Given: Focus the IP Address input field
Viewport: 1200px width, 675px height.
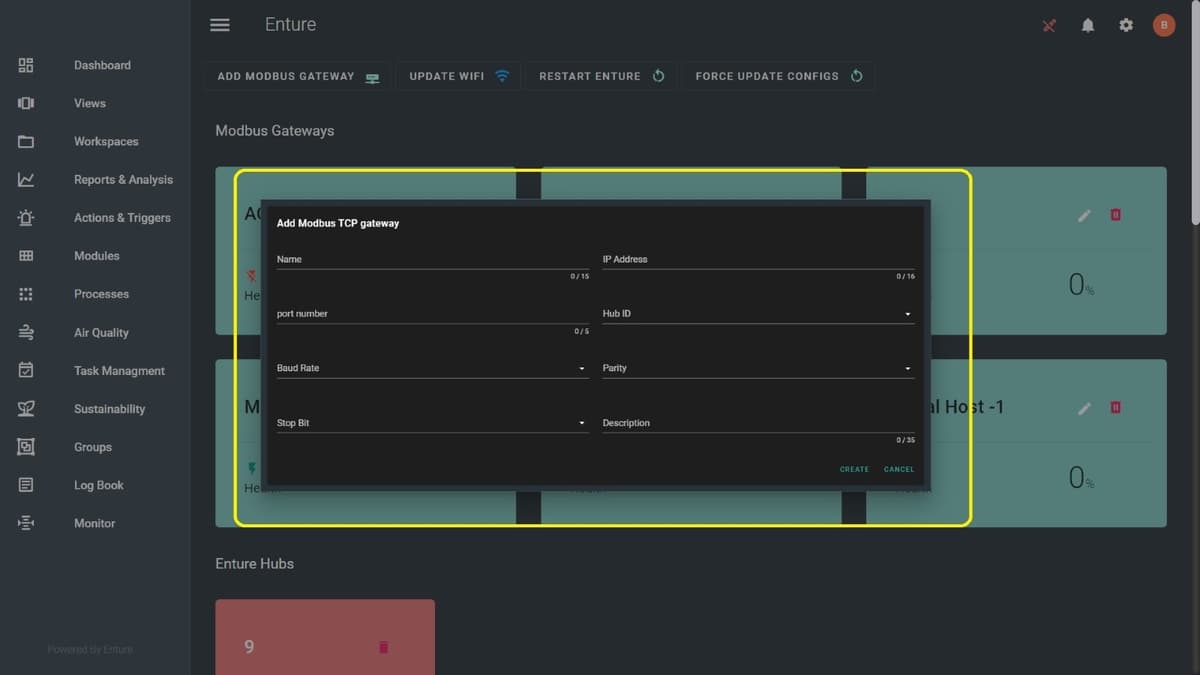Looking at the screenshot, I should coord(757,260).
